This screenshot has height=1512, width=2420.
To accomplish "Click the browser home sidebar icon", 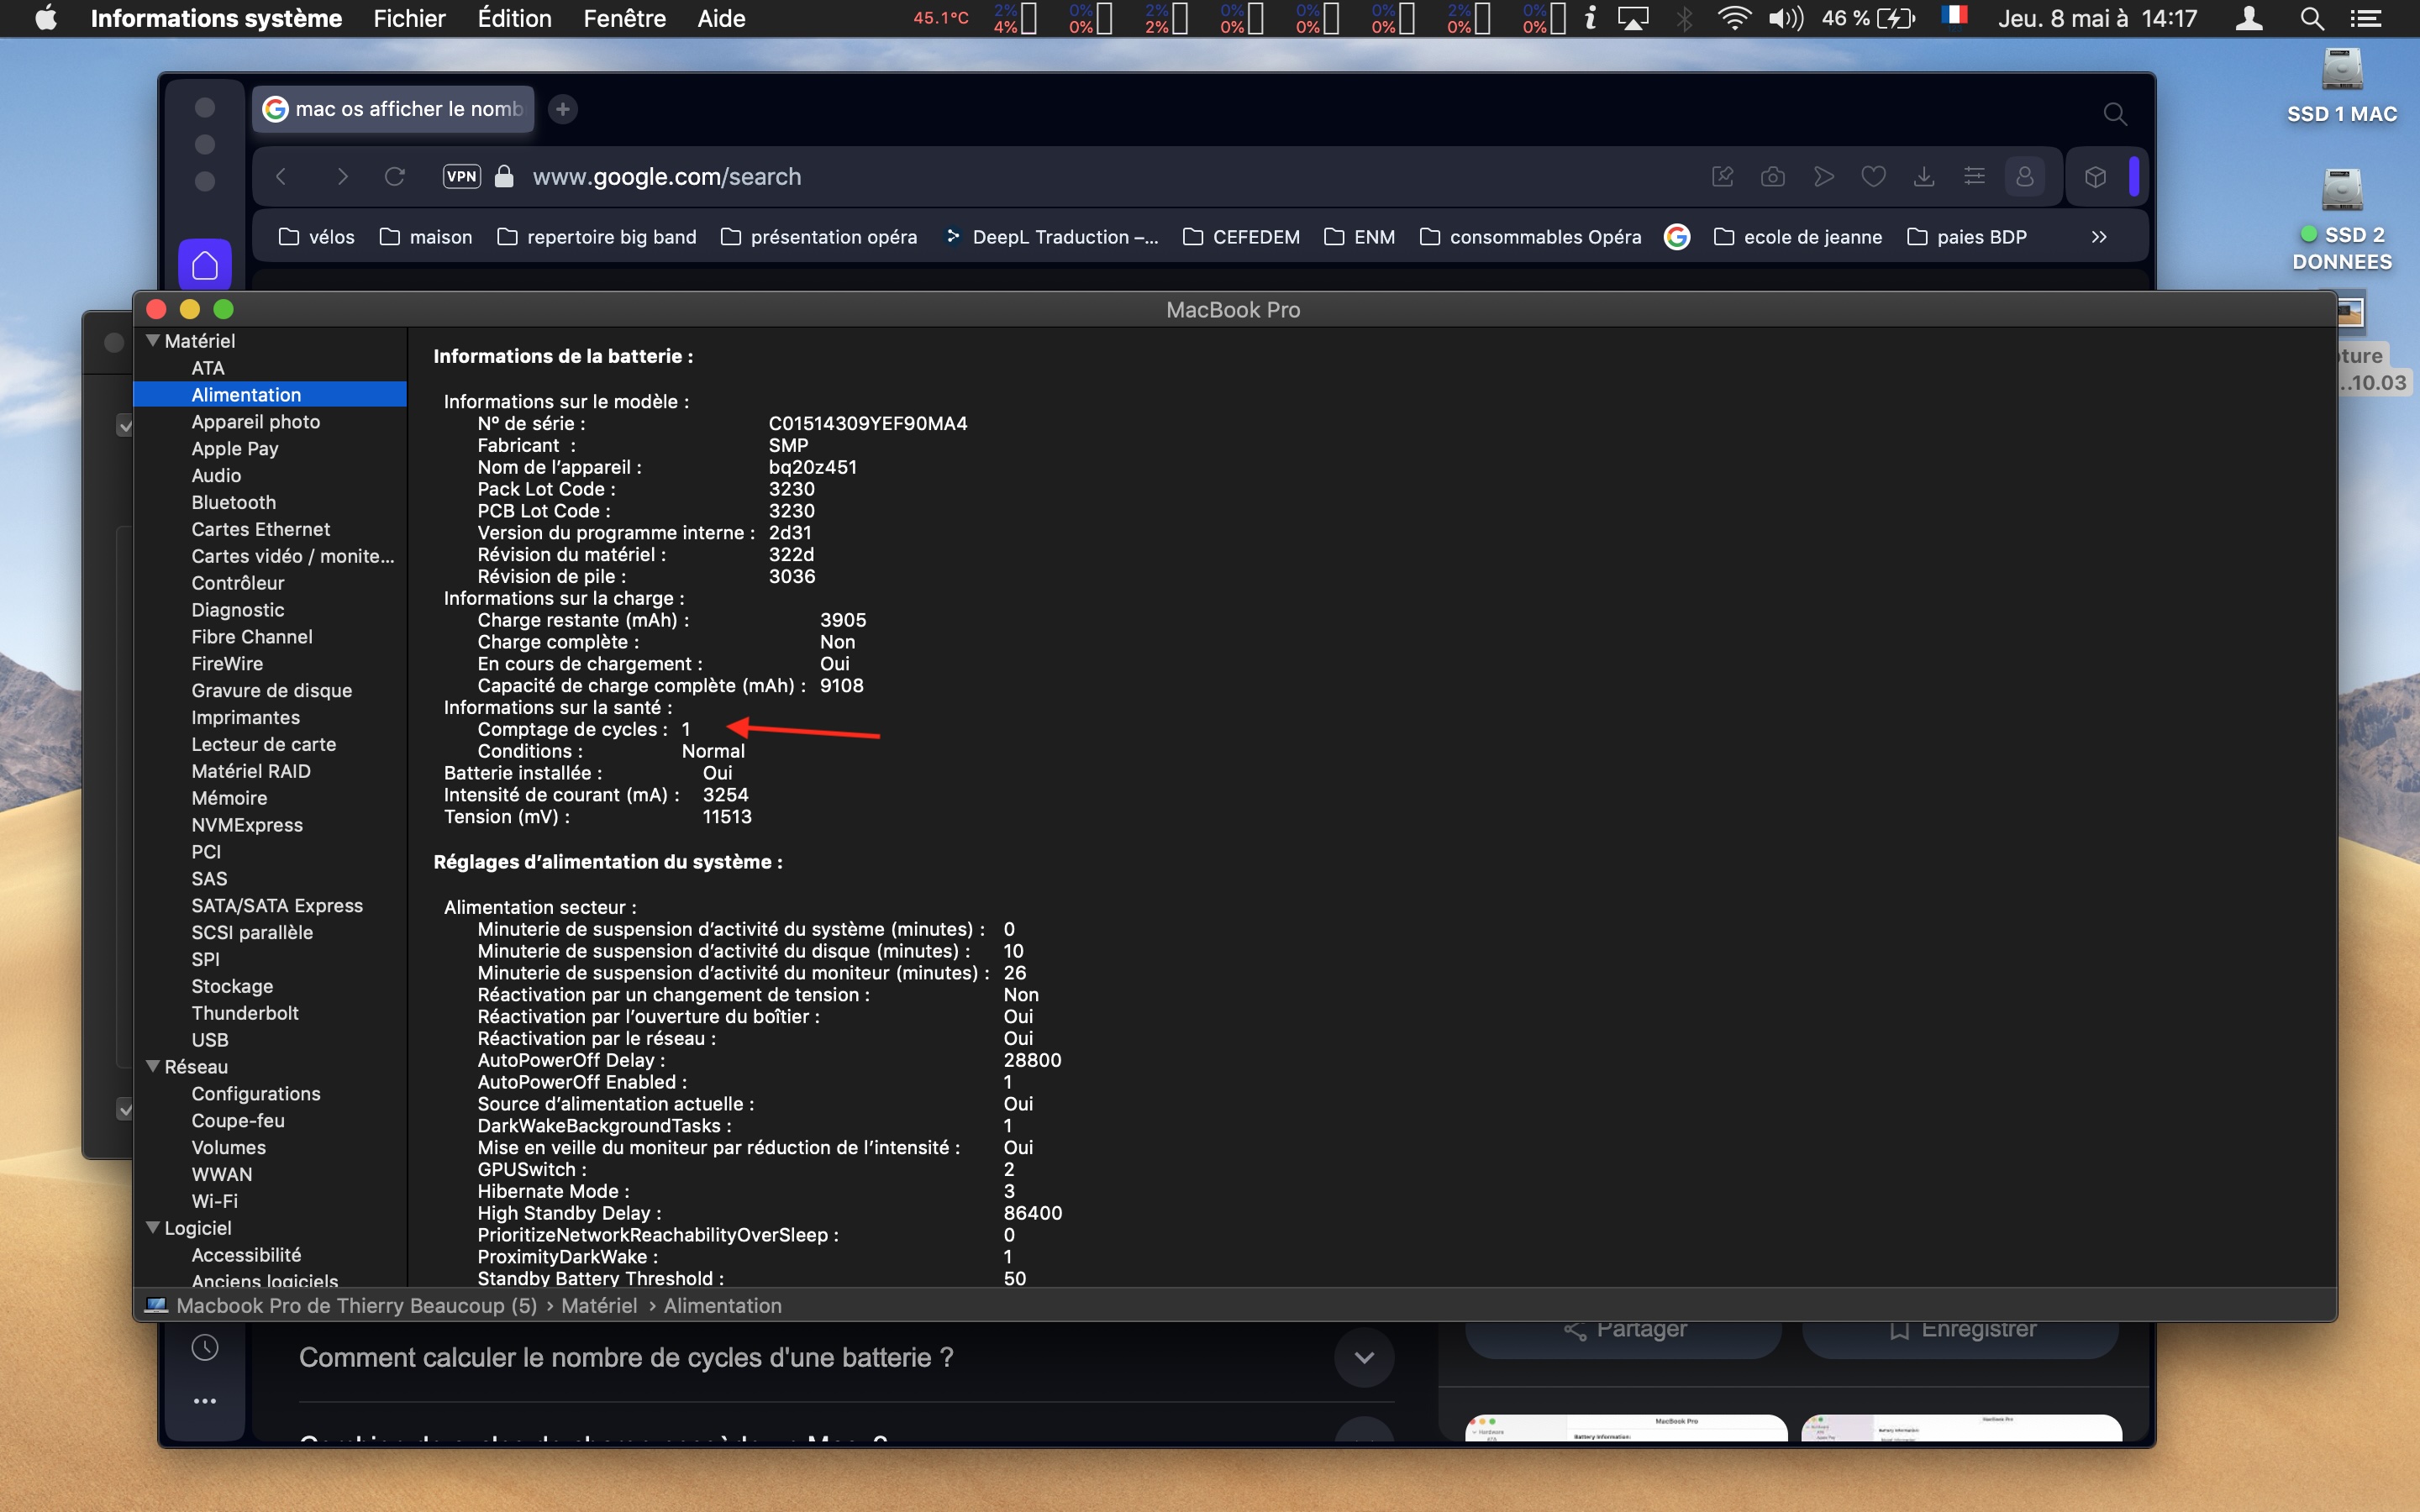I will [x=205, y=265].
